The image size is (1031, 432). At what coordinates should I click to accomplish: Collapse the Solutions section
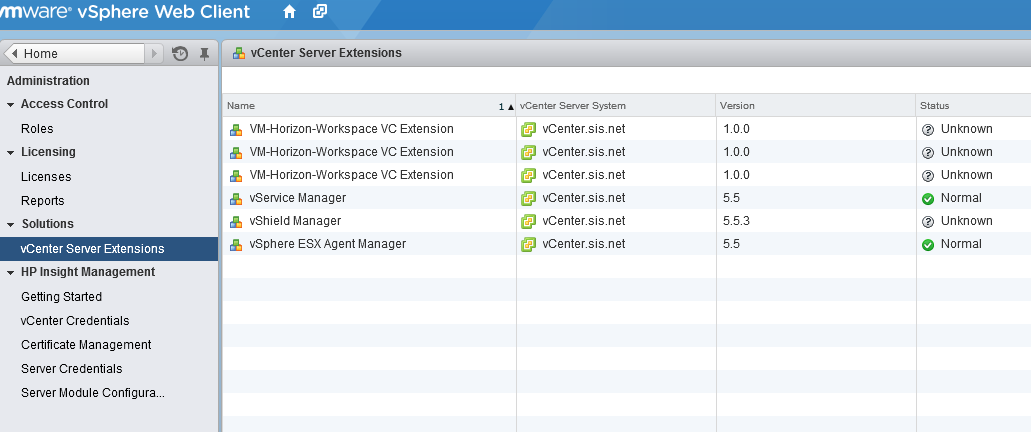[x=11, y=225]
